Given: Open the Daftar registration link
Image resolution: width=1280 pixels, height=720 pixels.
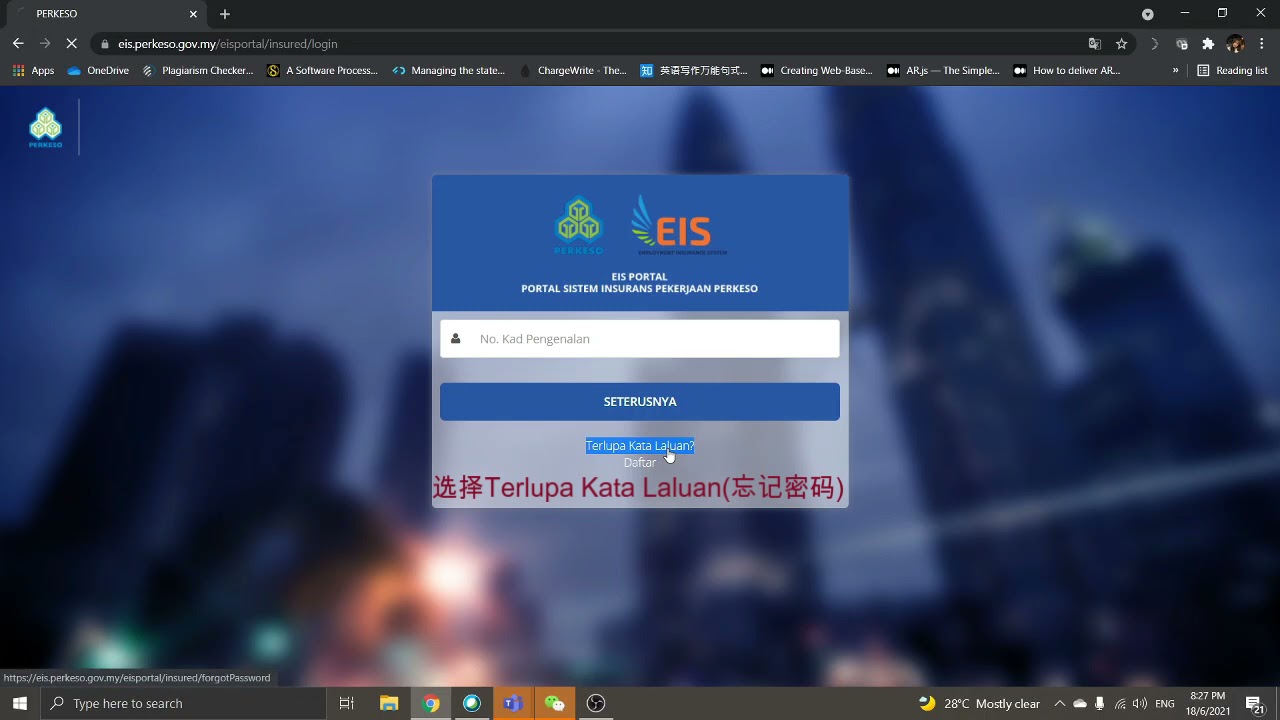Looking at the screenshot, I should [640, 463].
